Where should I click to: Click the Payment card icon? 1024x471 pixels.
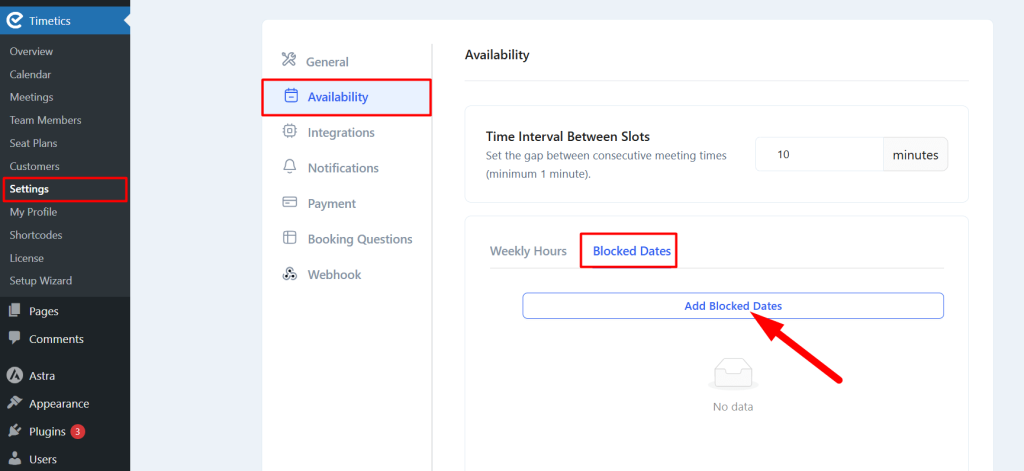point(289,203)
